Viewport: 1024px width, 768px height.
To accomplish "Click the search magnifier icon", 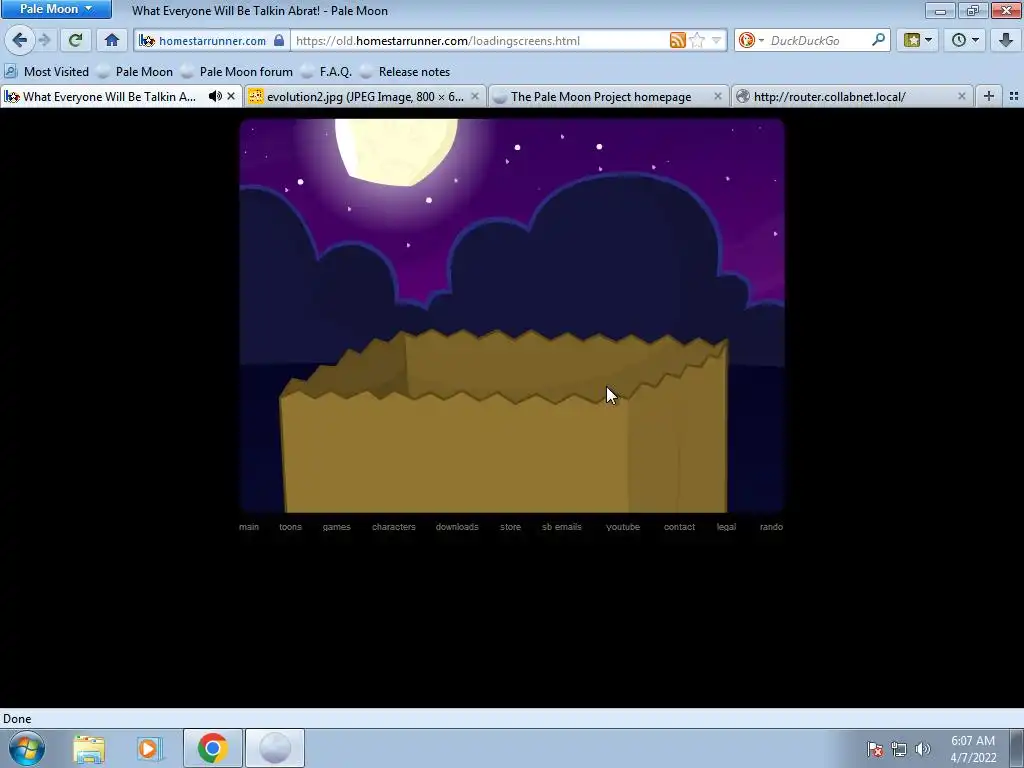I will tap(878, 40).
